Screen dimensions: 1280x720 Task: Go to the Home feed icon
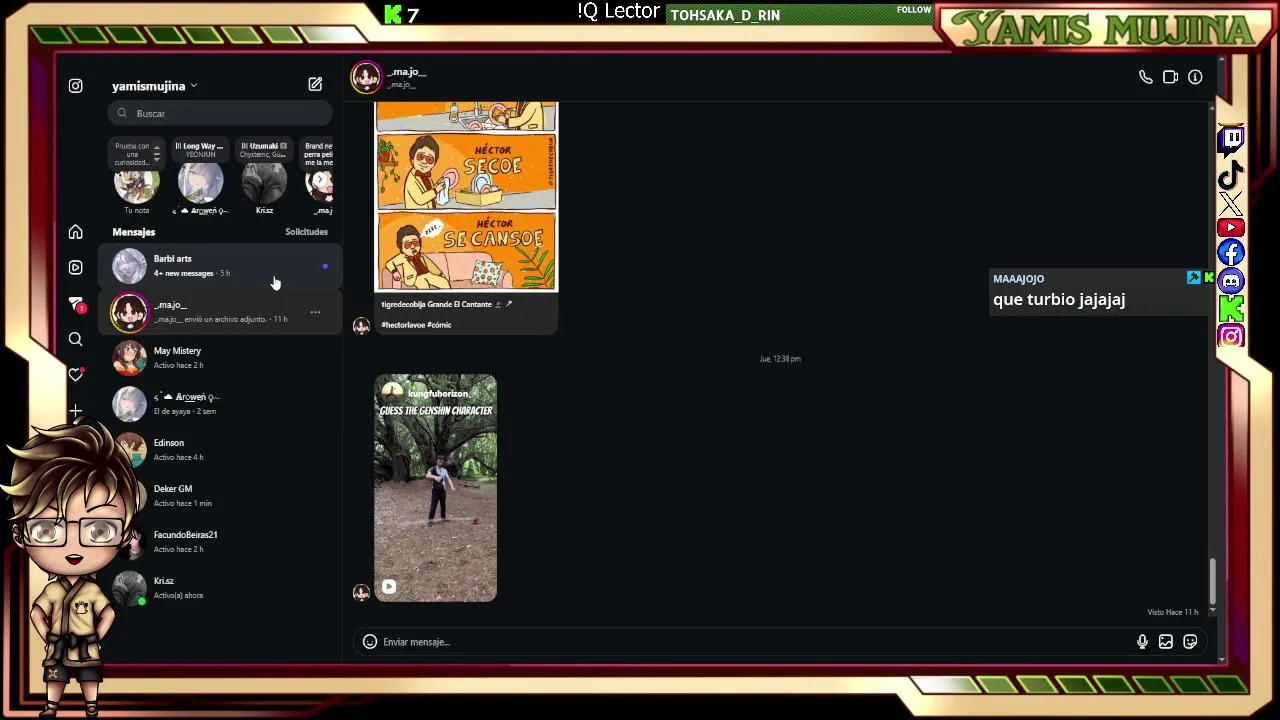76,232
